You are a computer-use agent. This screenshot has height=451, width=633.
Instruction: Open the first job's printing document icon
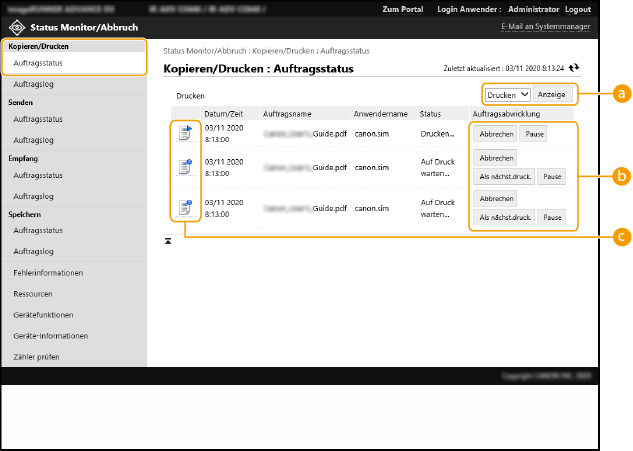[x=184, y=132]
